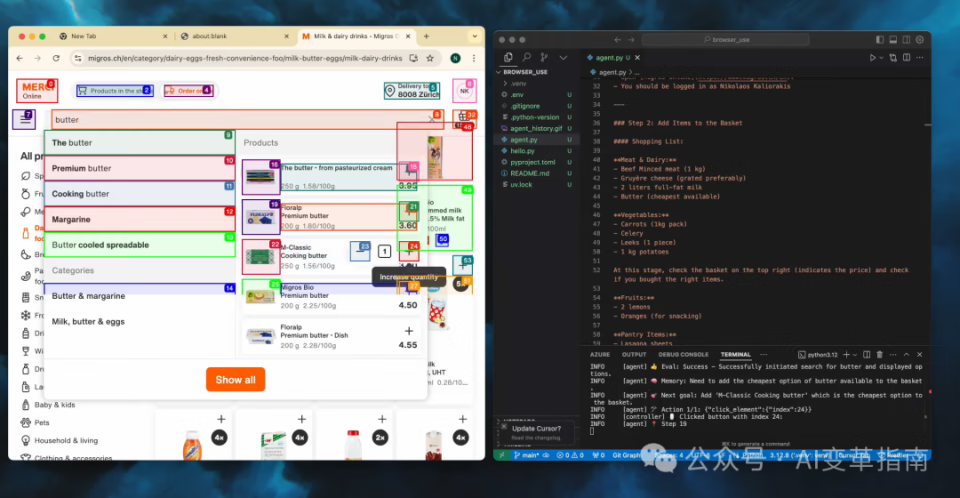Open editor more actions ellipsis

(920, 58)
